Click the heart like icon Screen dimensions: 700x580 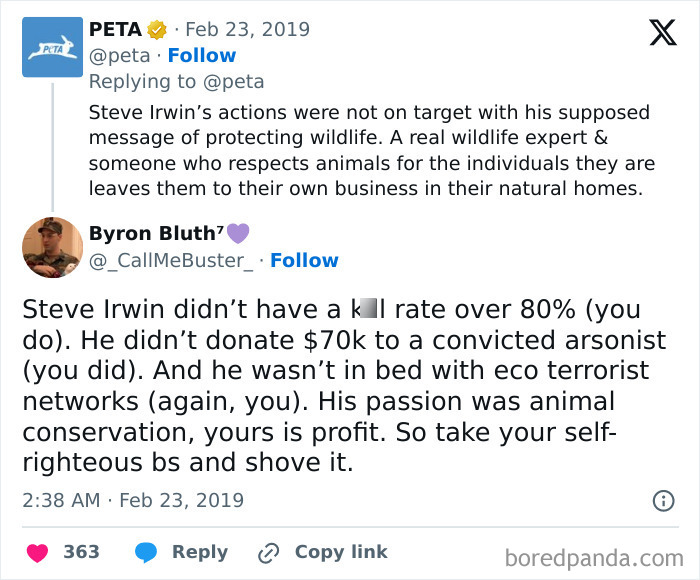pyautogui.click(x=38, y=553)
